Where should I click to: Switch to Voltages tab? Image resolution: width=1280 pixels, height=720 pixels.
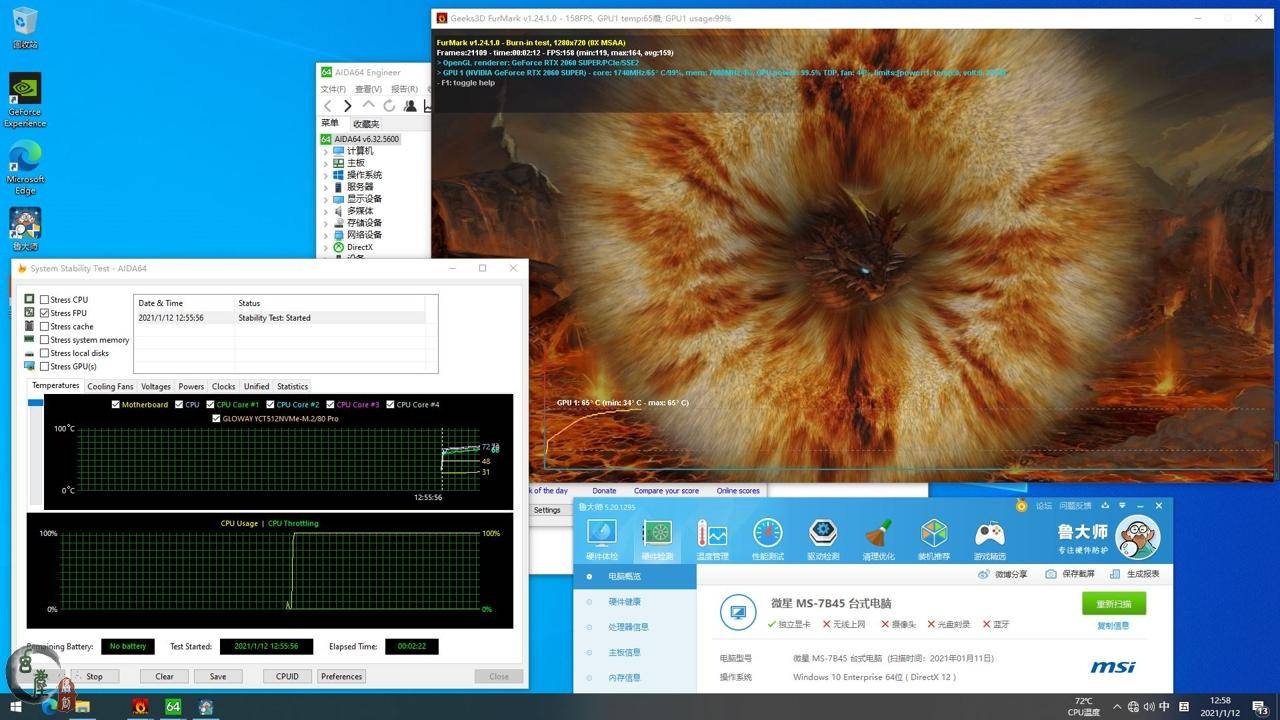click(x=156, y=386)
